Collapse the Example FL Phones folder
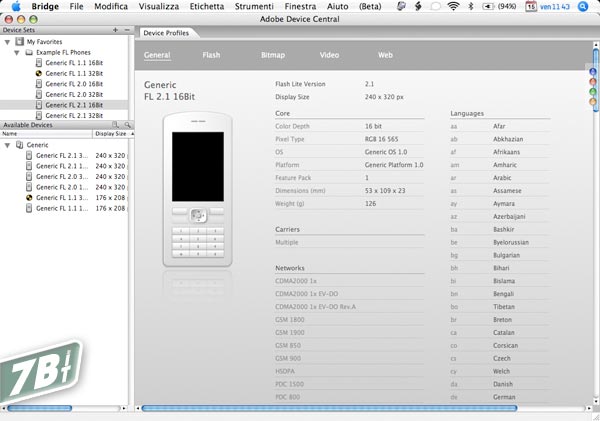 [17, 53]
